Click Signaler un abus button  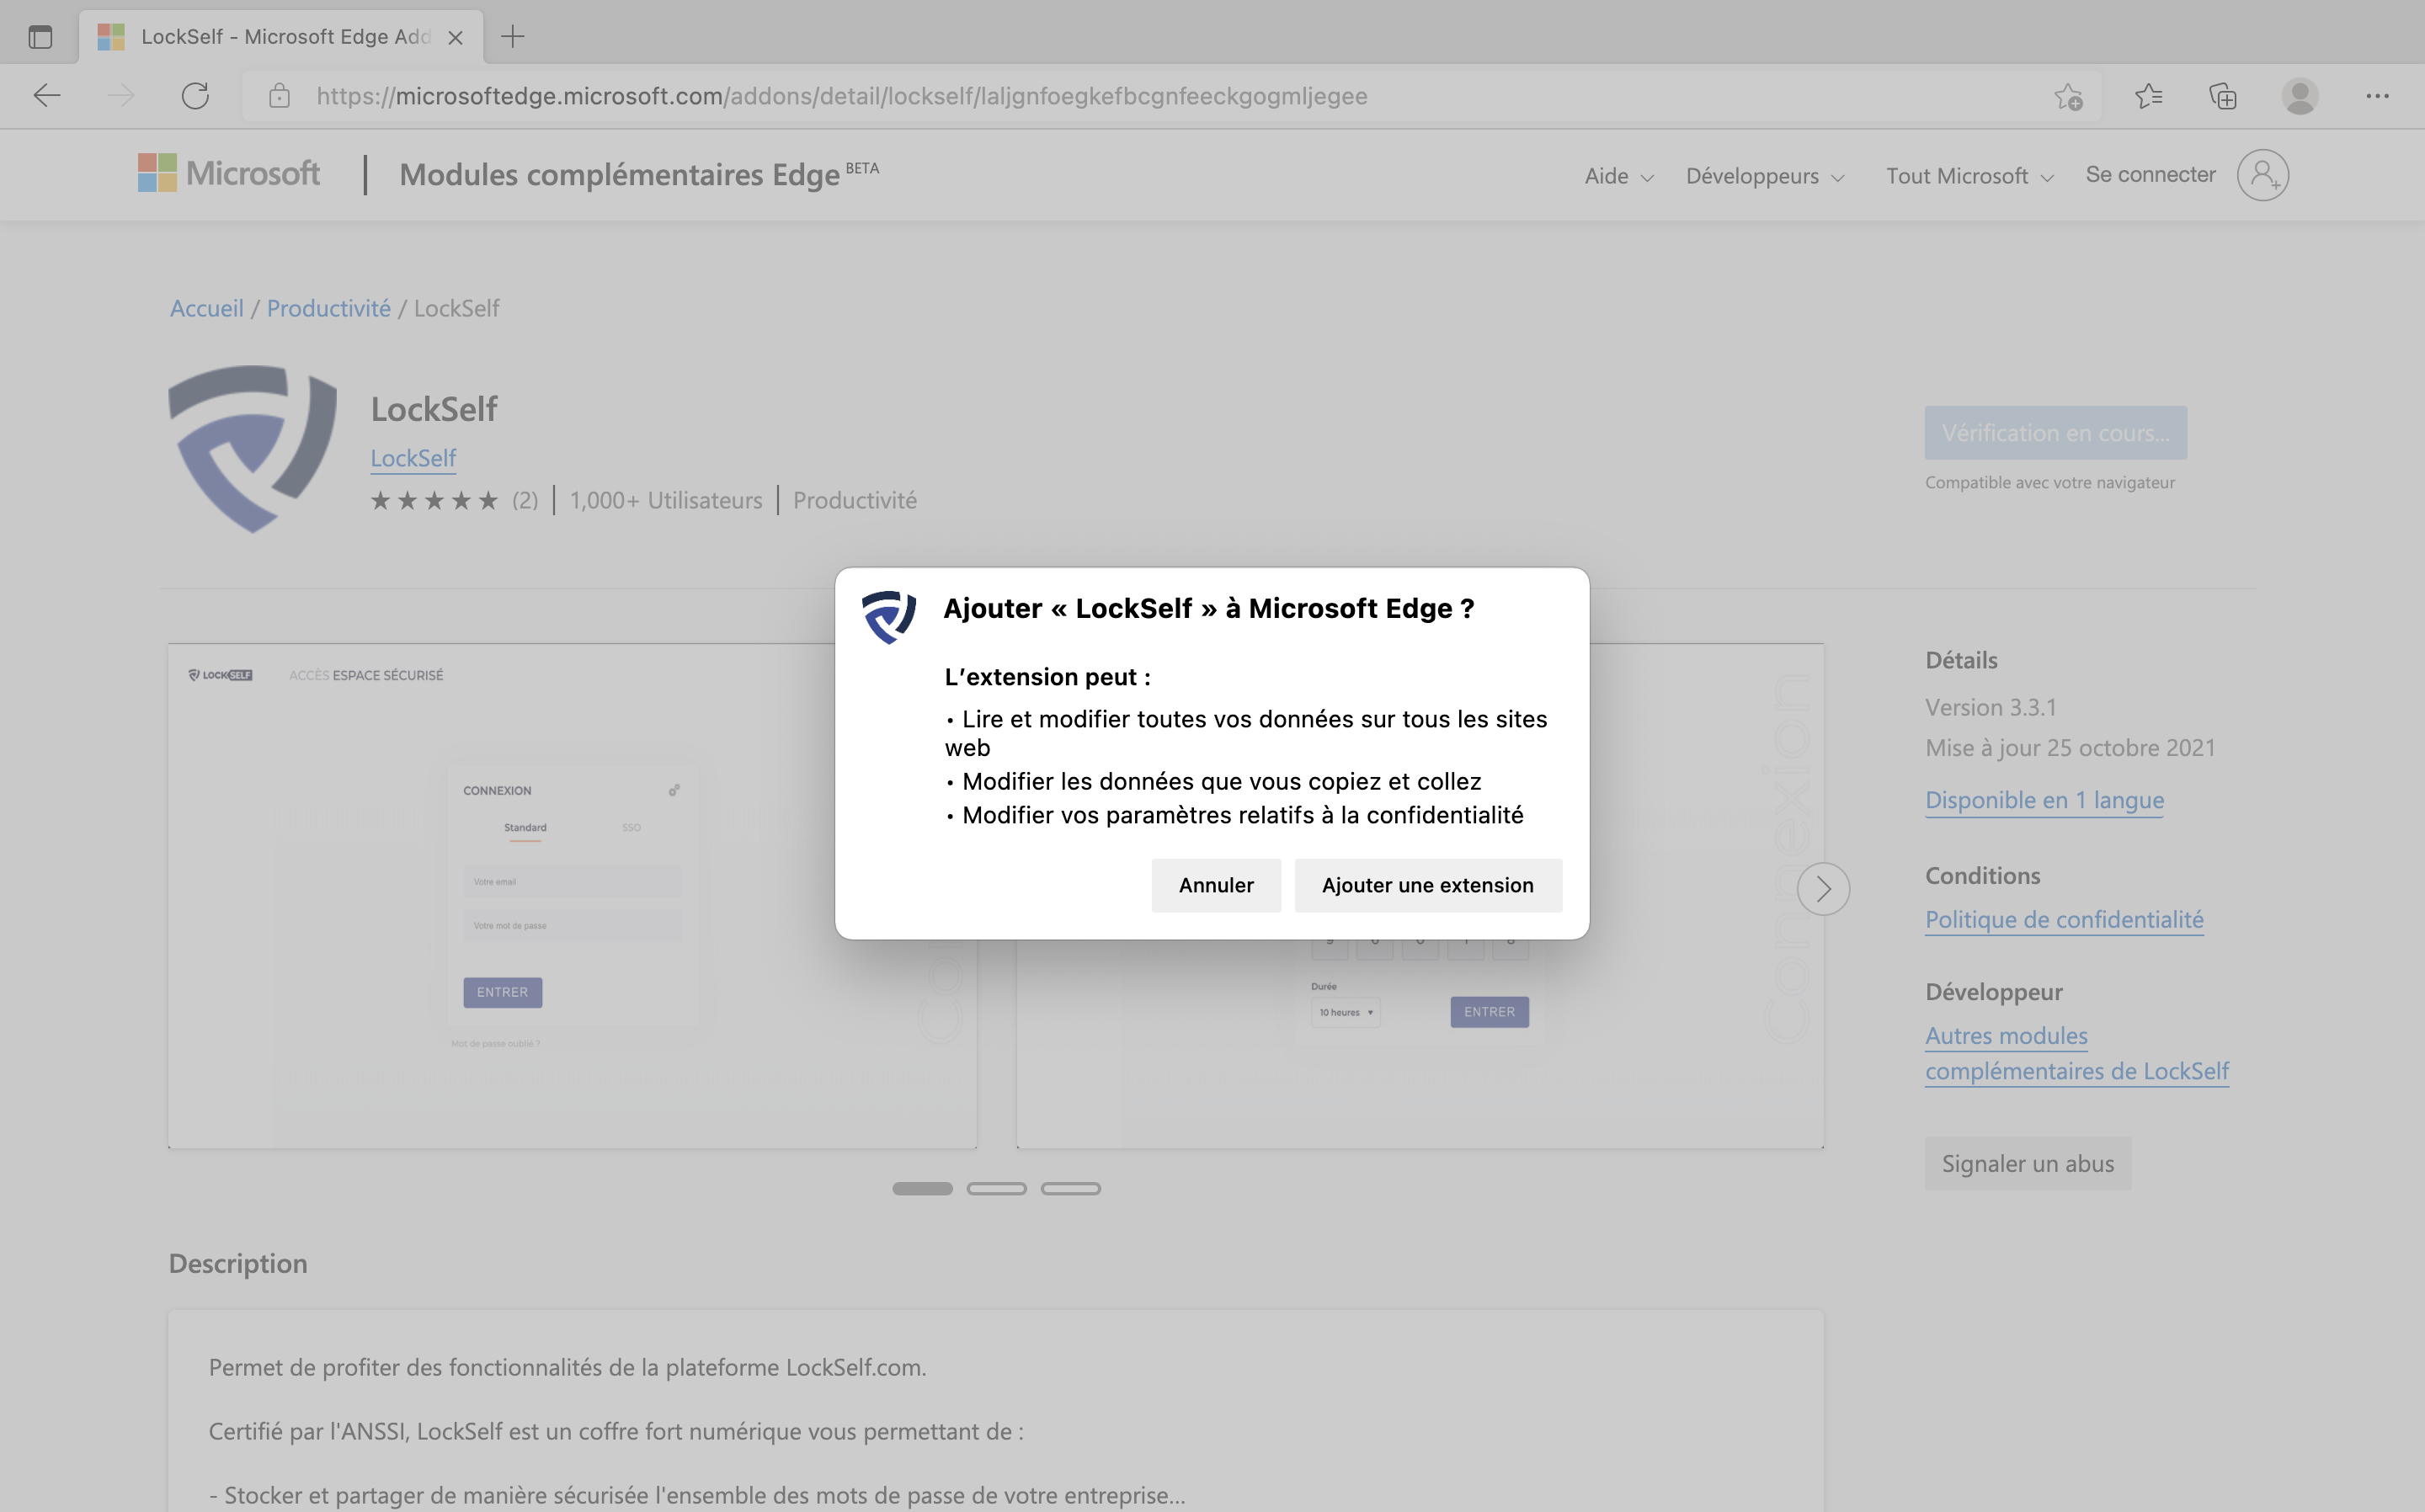[x=2027, y=1163]
